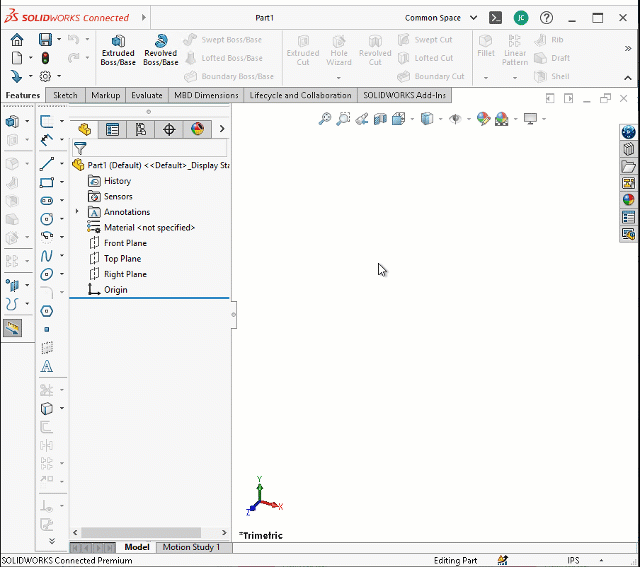Open the Appearances side panel sphere icon
Viewport: 640px width, 567px height.
629,200
